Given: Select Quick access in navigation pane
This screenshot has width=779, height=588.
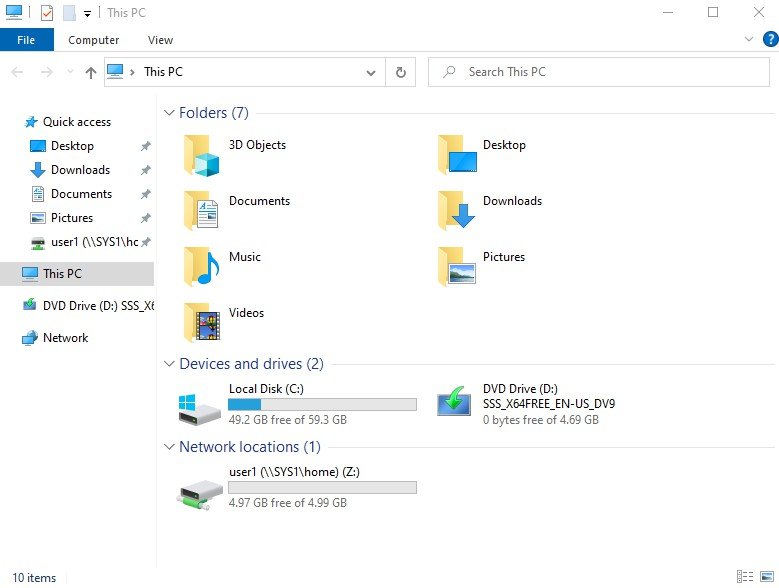Looking at the screenshot, I should (x=77, y=122).
